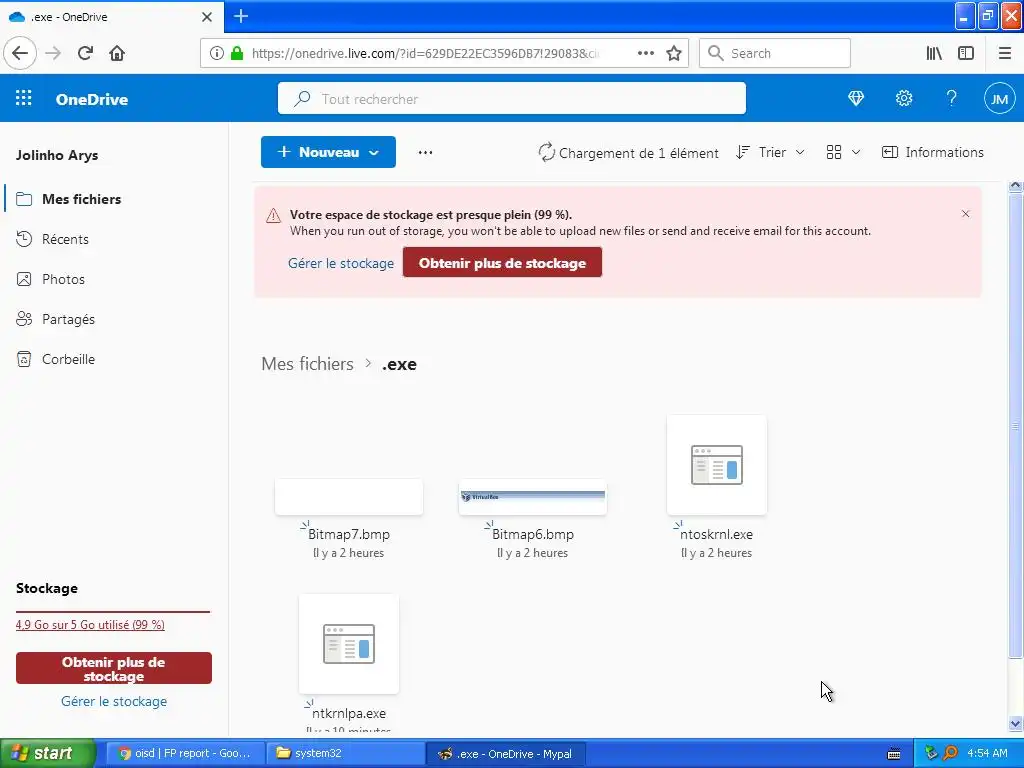Open Récents in the sidebar
This screenshot has width=1024, height=768.
(65, 239)
